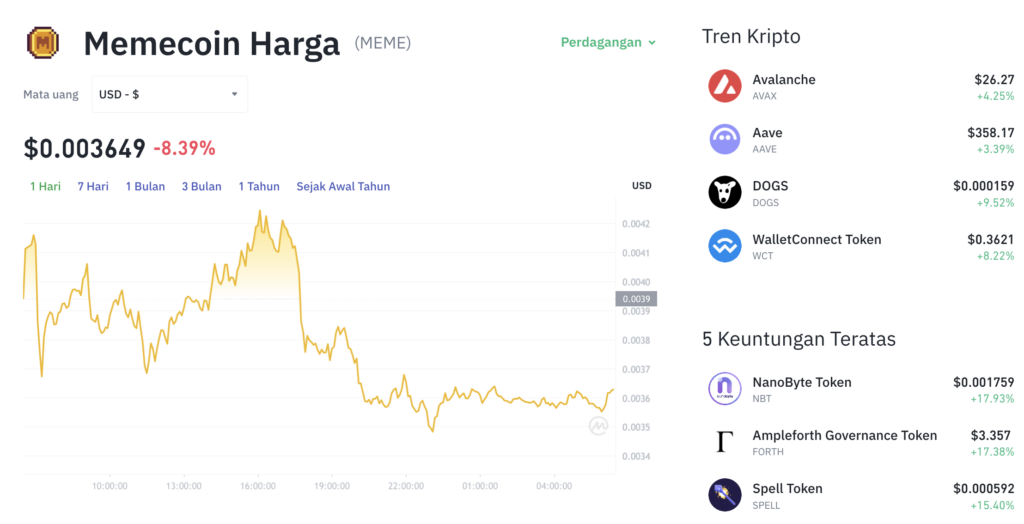Screen dimensions: 1024x524
Task: Click the 0.0039 price marker on chart axis
Action: (637, 299)
